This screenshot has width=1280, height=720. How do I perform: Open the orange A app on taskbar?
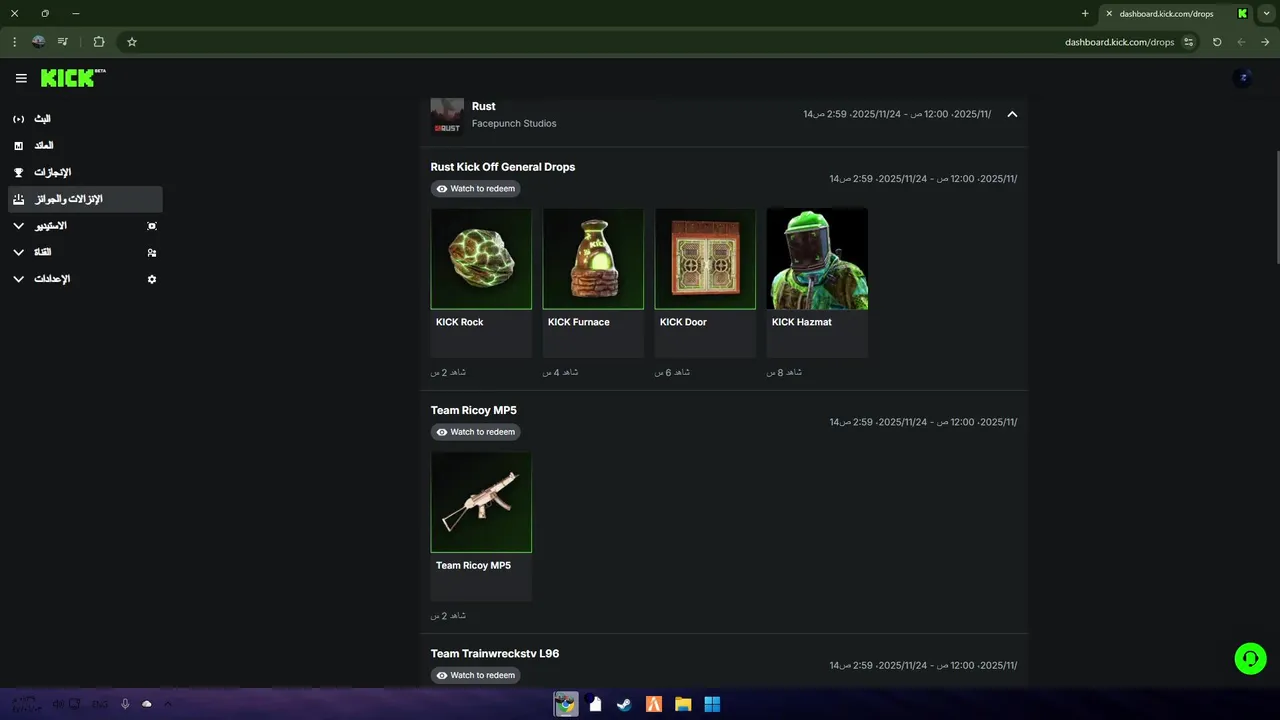[x=653, y=704]
